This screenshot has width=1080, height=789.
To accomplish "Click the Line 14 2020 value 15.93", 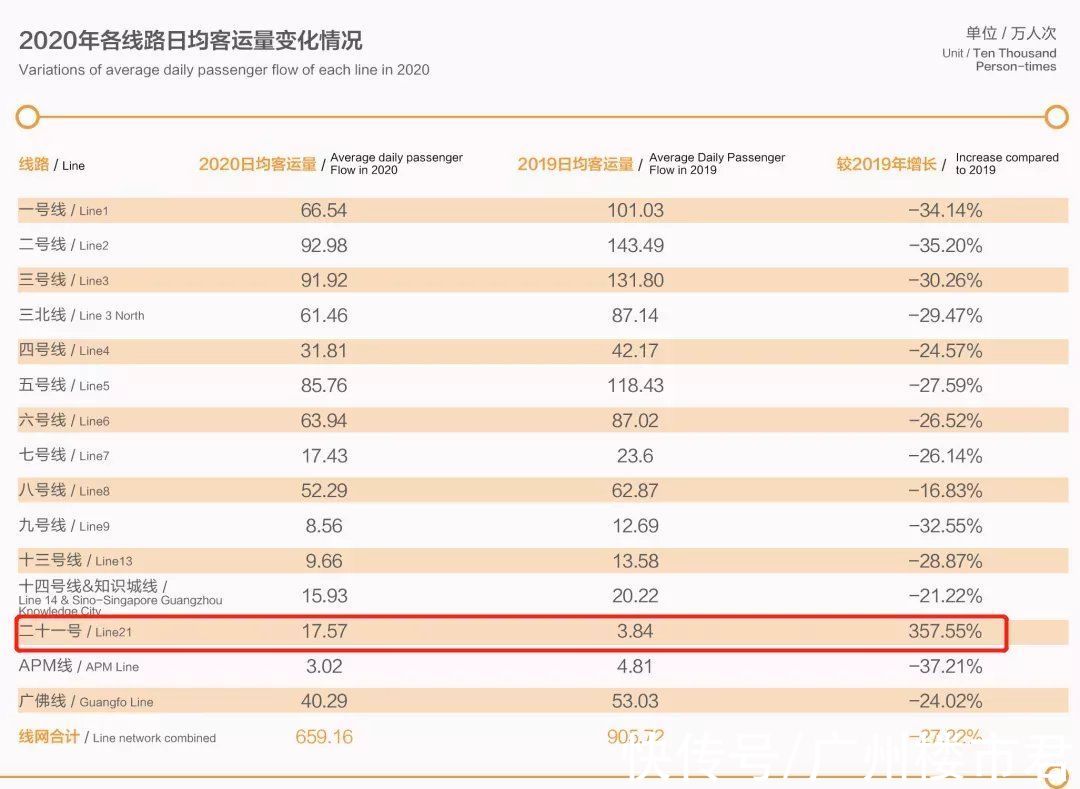I will tap(324, 596).
